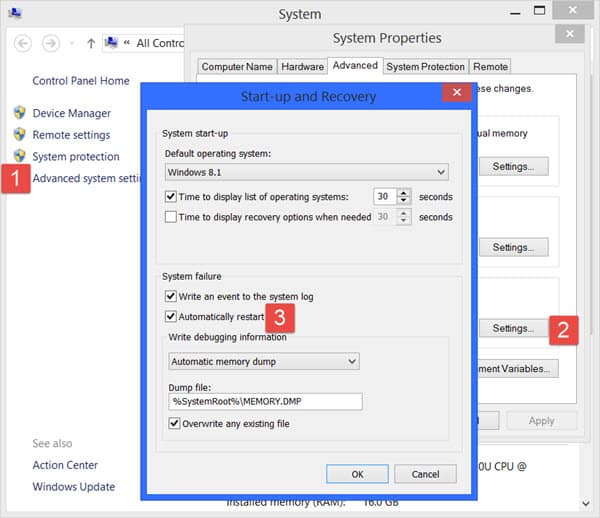
Task: Uncheck the Automatically restart checkbox
Action: (171, 317)
